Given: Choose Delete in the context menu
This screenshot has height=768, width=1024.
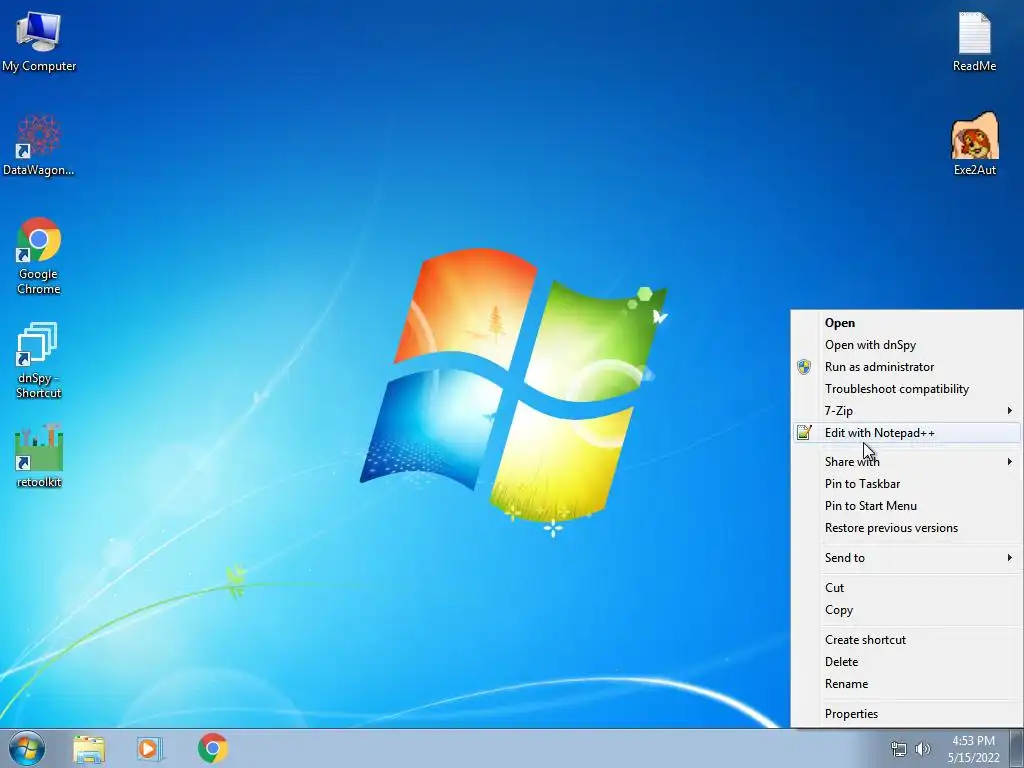Looking at the screenshot, I should coord(906,662).
